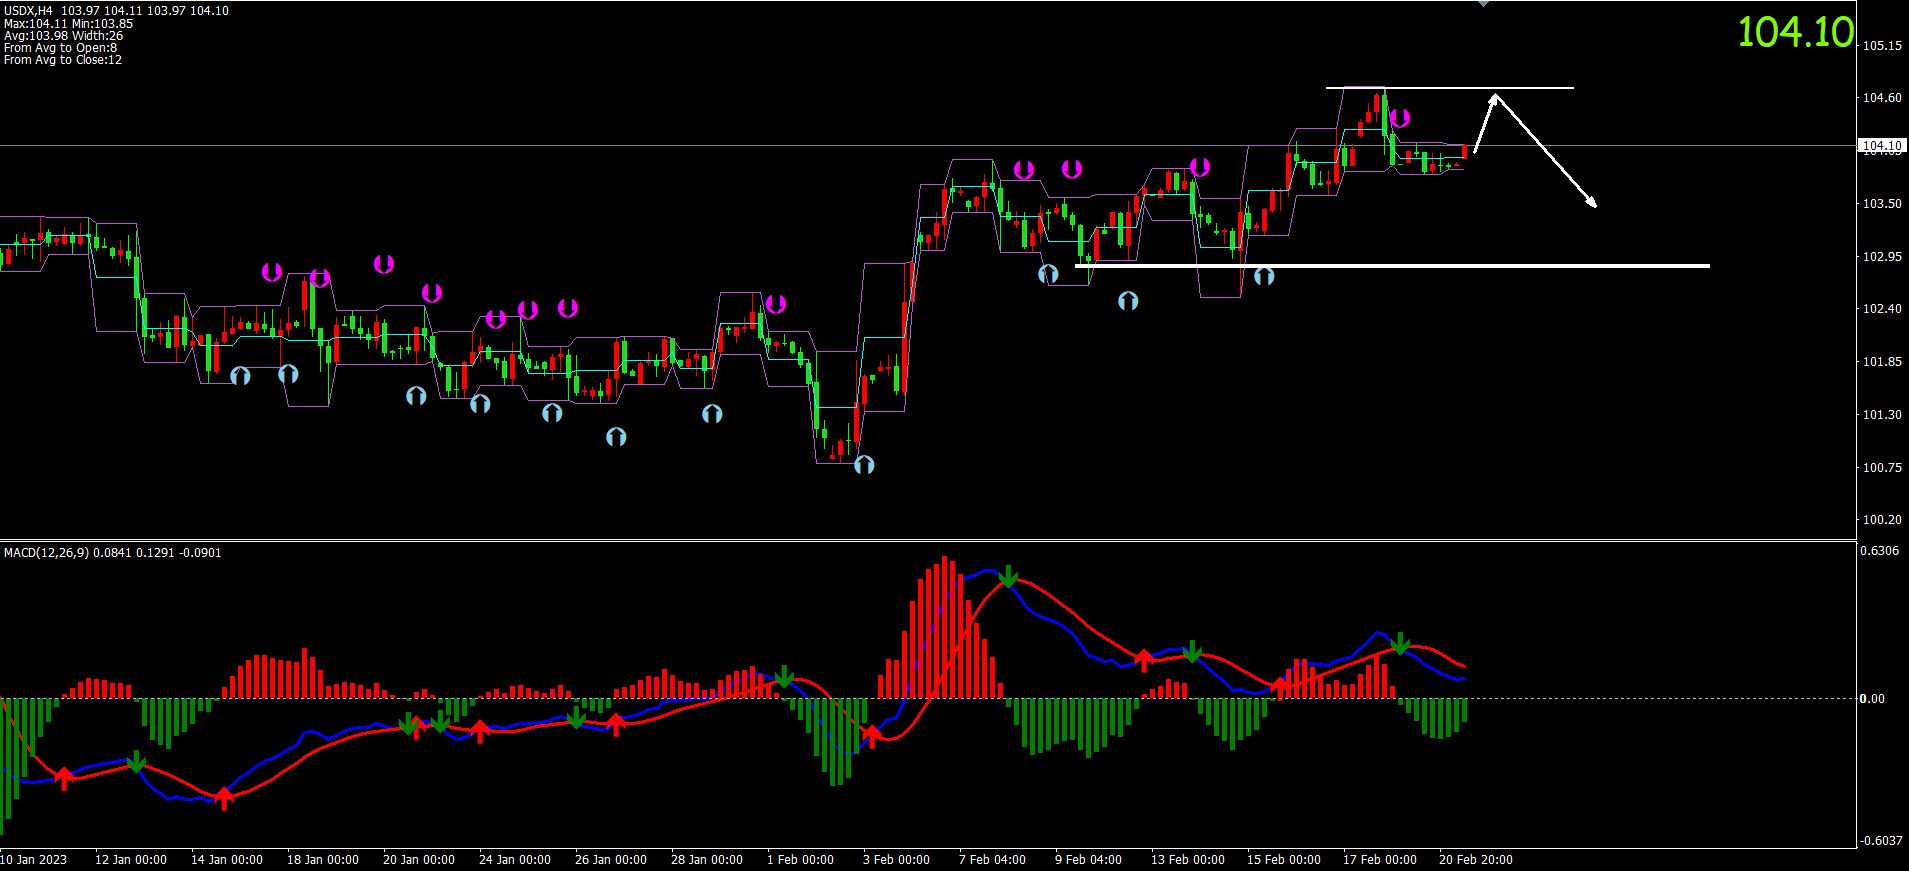Click the 105.15 level on the price scale
Screen dimensions: 1909x871
point(1881,46)
